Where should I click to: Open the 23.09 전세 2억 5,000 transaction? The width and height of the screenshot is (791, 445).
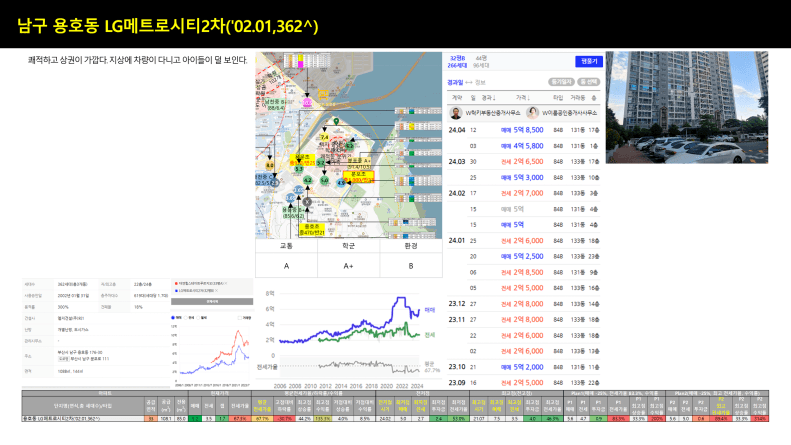click(x=524, y=382)
